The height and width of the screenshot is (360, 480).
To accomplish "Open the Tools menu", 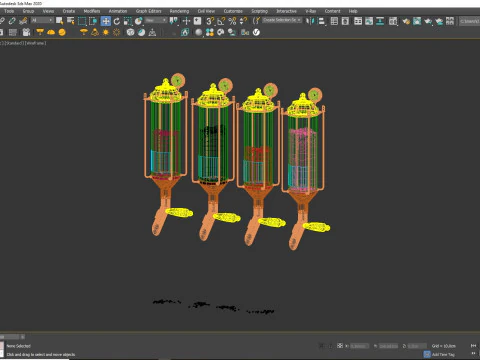I will click(x=9, y=11).
